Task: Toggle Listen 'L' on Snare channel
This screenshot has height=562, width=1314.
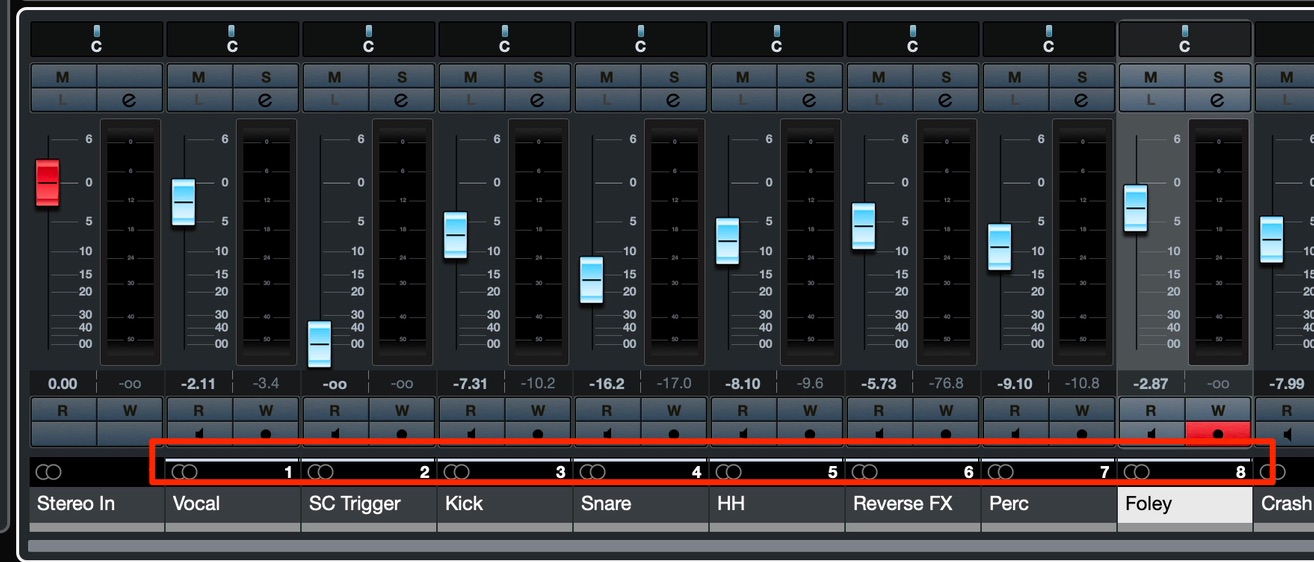Action: (x=606, y=100)
